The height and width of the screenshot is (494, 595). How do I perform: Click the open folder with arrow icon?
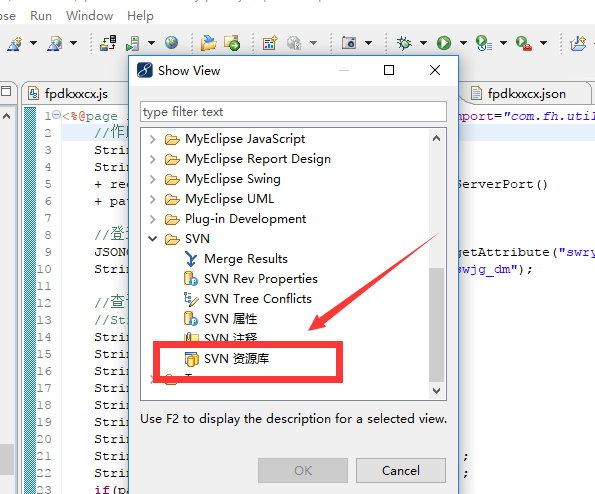[208, 43]
